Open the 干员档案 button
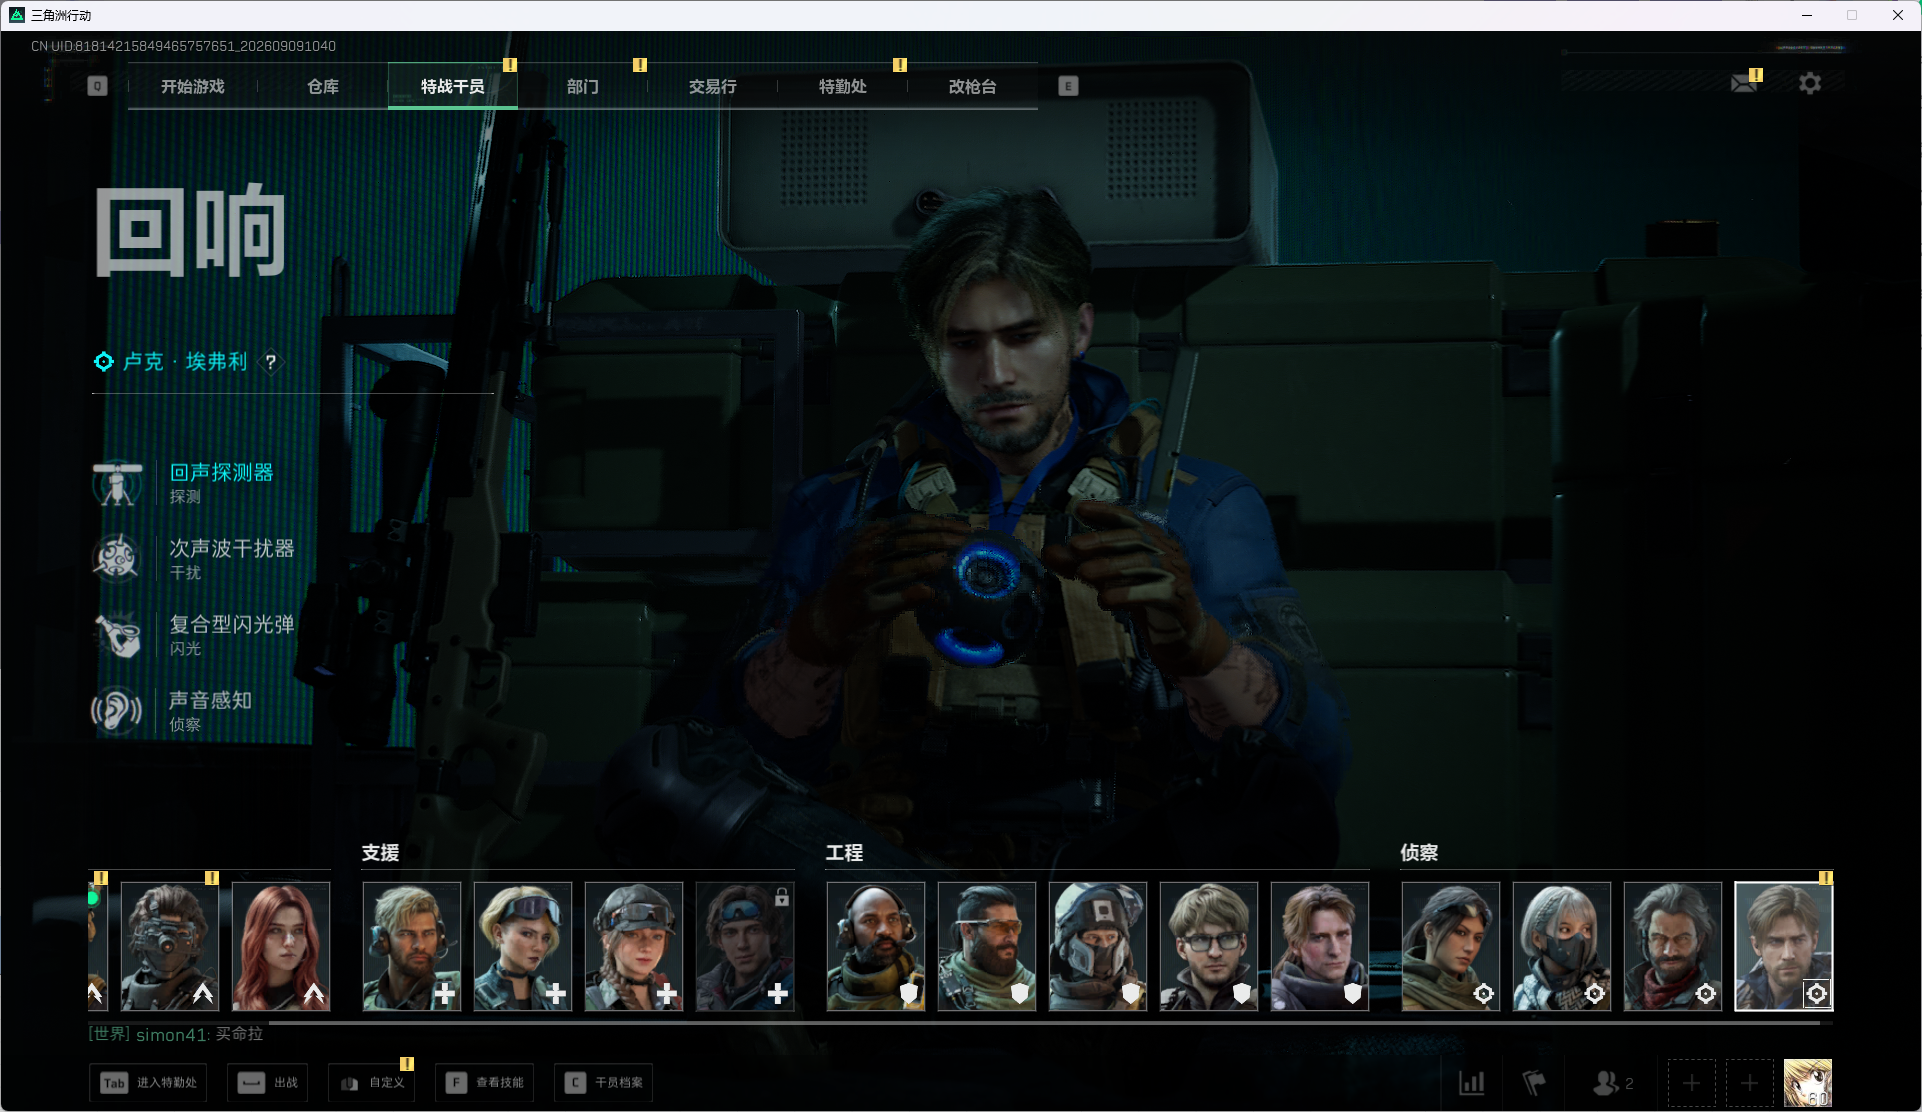The height and width of the screenshot is (1112, 1922). click(x=604, y=1082)
